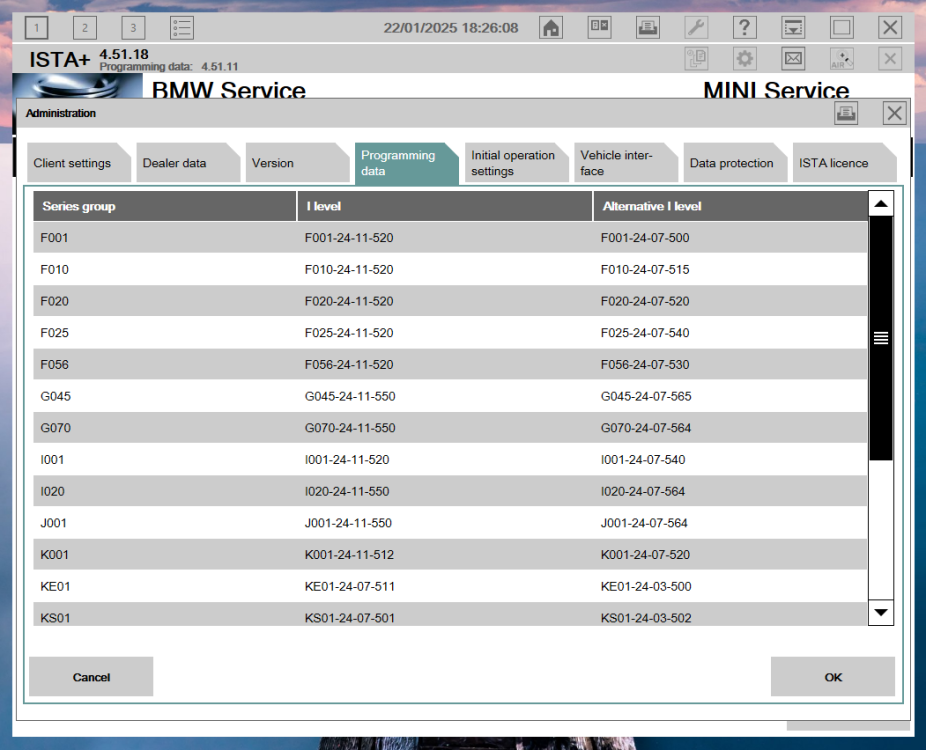Switch to the Dealer data tab
Image resolution: width=926 pixels, height=750 pixels.
(188, 163)
